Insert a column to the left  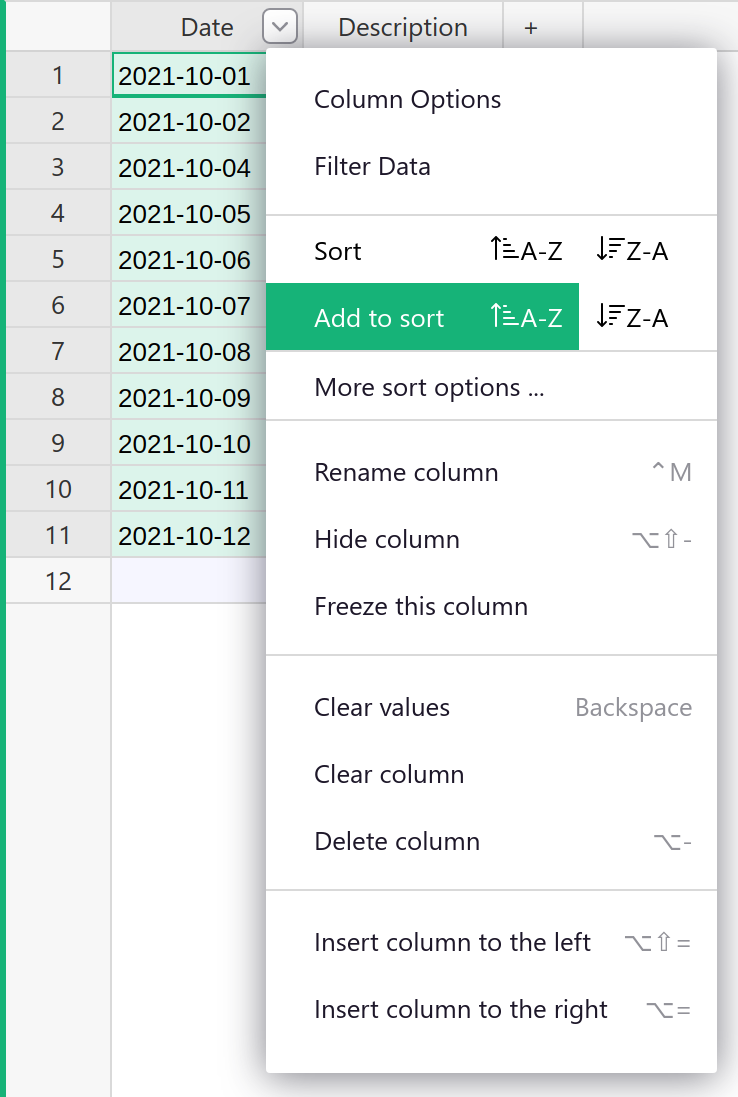pyautogui.click(x=452, y=942)
